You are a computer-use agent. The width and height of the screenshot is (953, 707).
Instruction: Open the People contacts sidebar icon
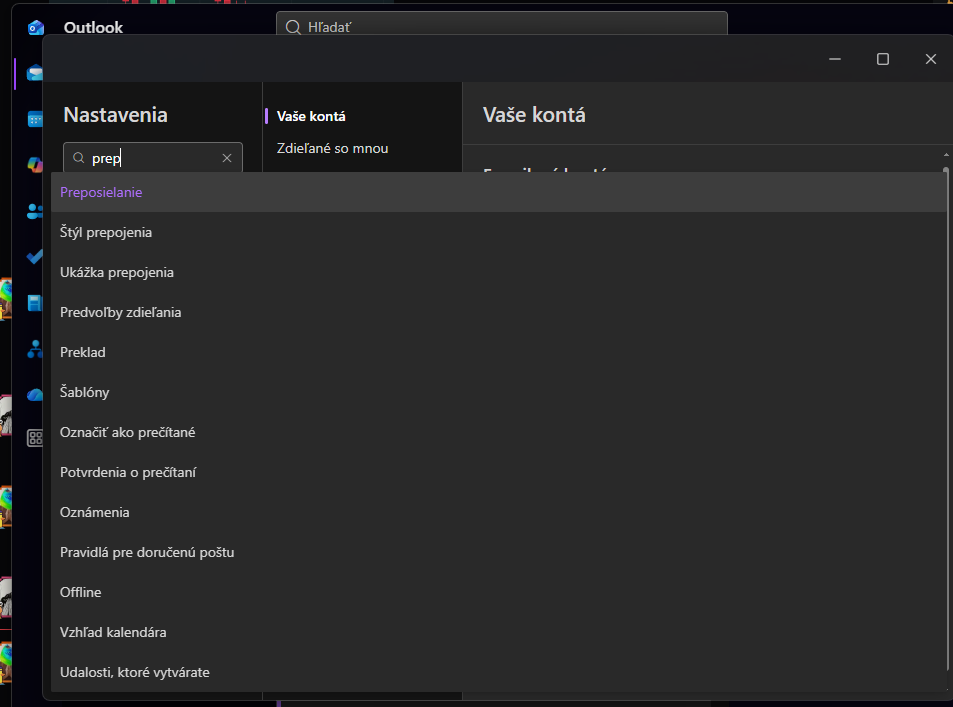[x=35, y=211]
